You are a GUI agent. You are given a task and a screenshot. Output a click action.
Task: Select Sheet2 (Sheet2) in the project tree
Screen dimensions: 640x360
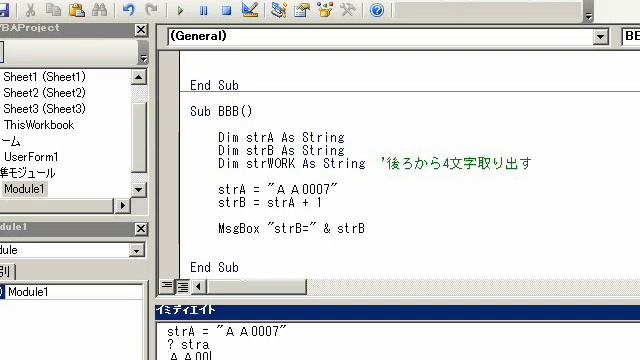coord(44,93)
